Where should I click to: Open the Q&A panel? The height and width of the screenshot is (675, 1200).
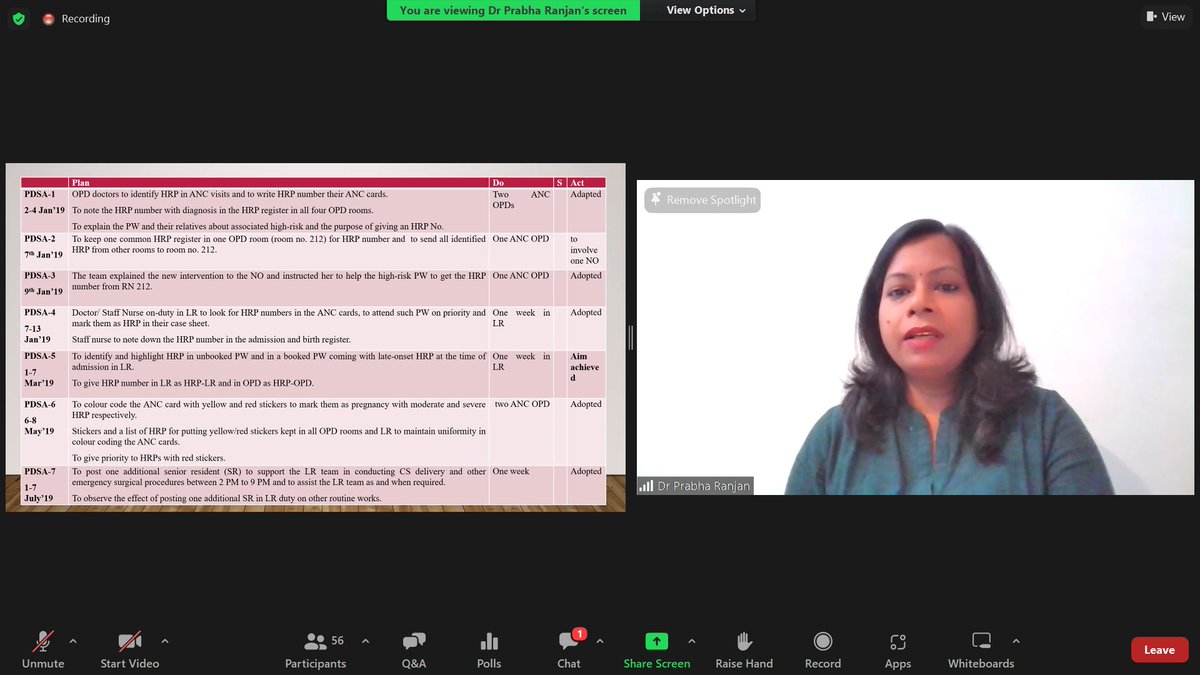[x=414, y=649]
